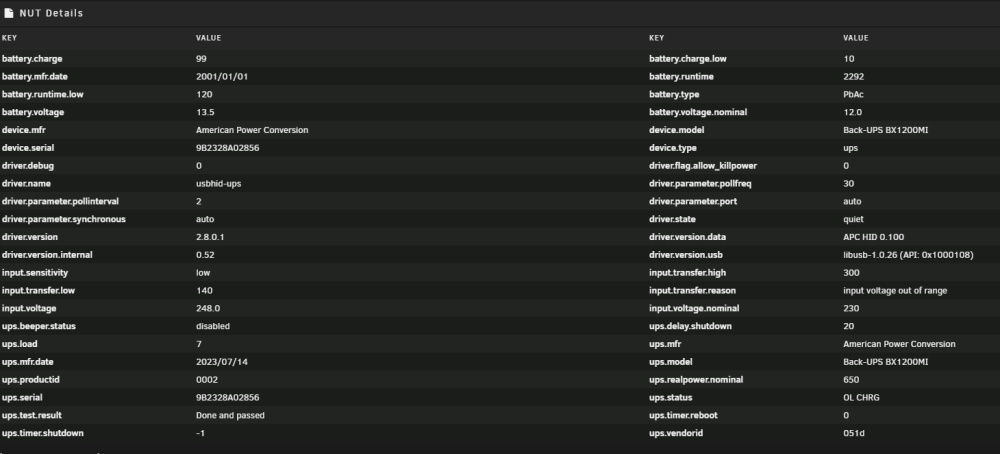Click the driver.name value usbhid-ups
1000x454 pixels.
pos(218,184)
